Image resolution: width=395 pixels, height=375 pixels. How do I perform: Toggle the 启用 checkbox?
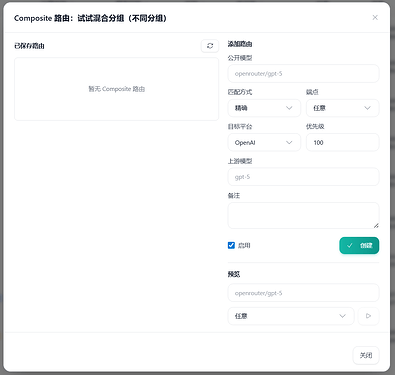point(231,245)
